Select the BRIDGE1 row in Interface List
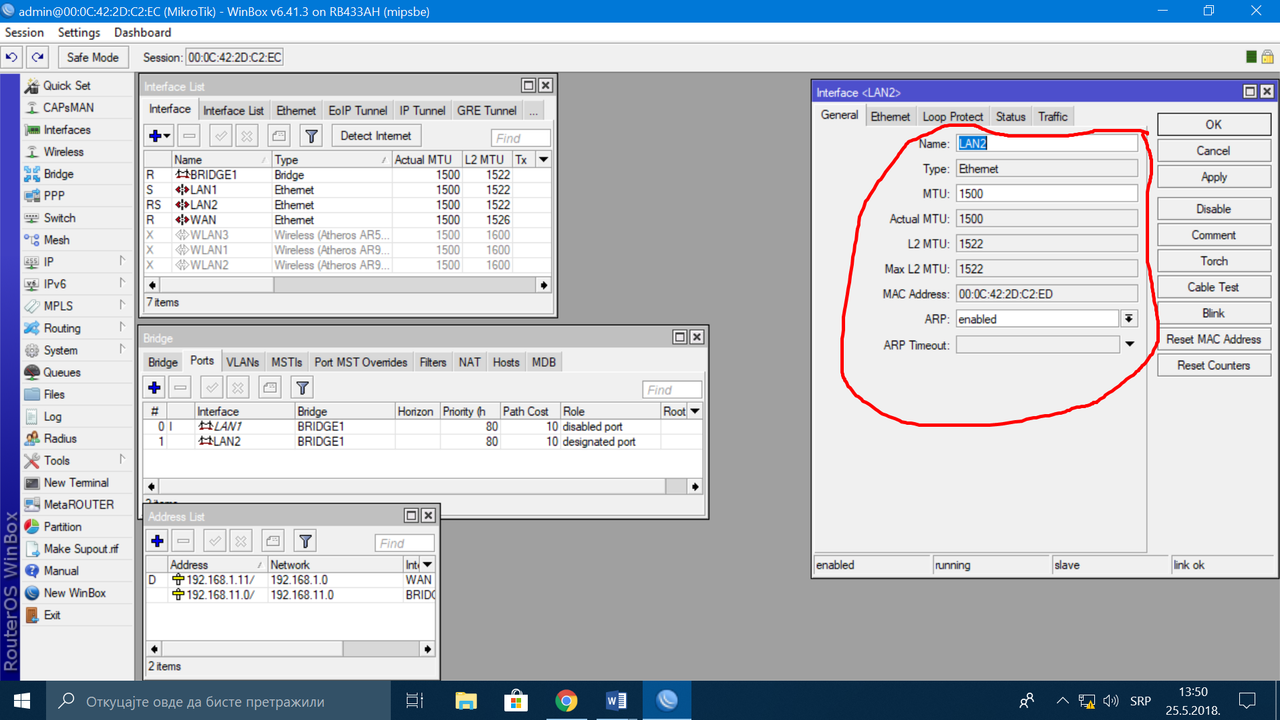1280x720 pixels. tap(348, 175)
